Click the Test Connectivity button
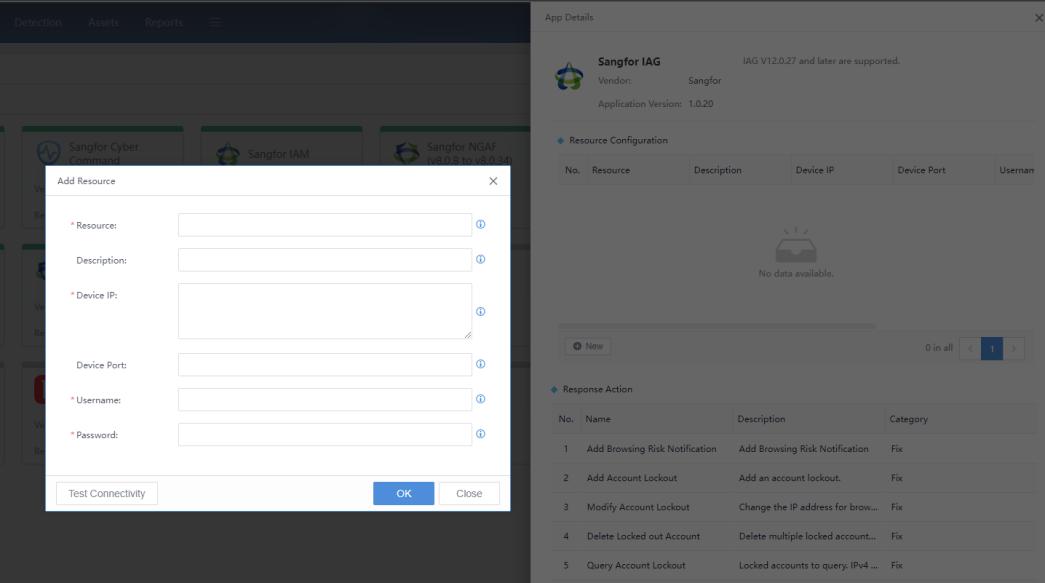 click(x=107, y=494)
